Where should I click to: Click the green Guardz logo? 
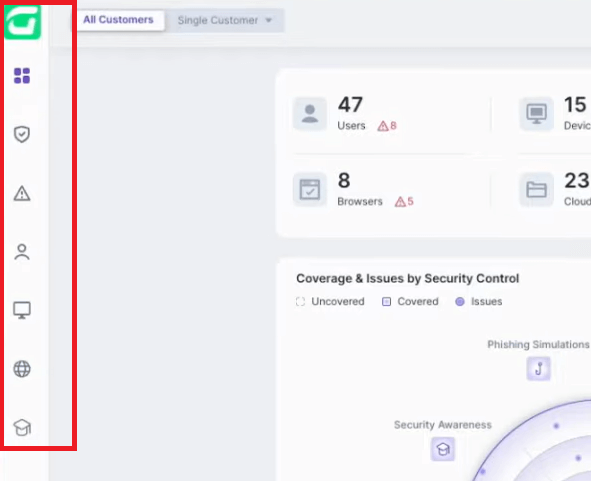click(x=22, y=22)
